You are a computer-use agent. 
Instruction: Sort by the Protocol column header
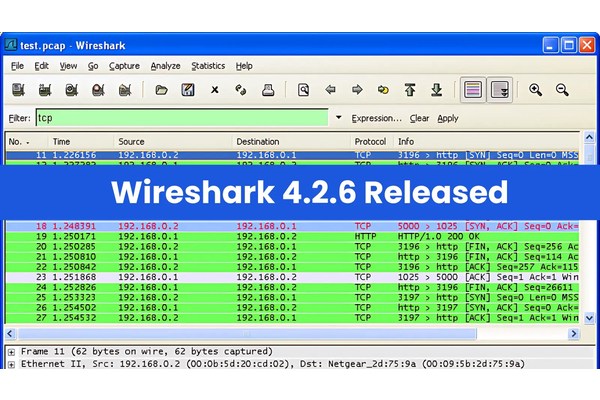pyautogui.click(x=372, y=142)
